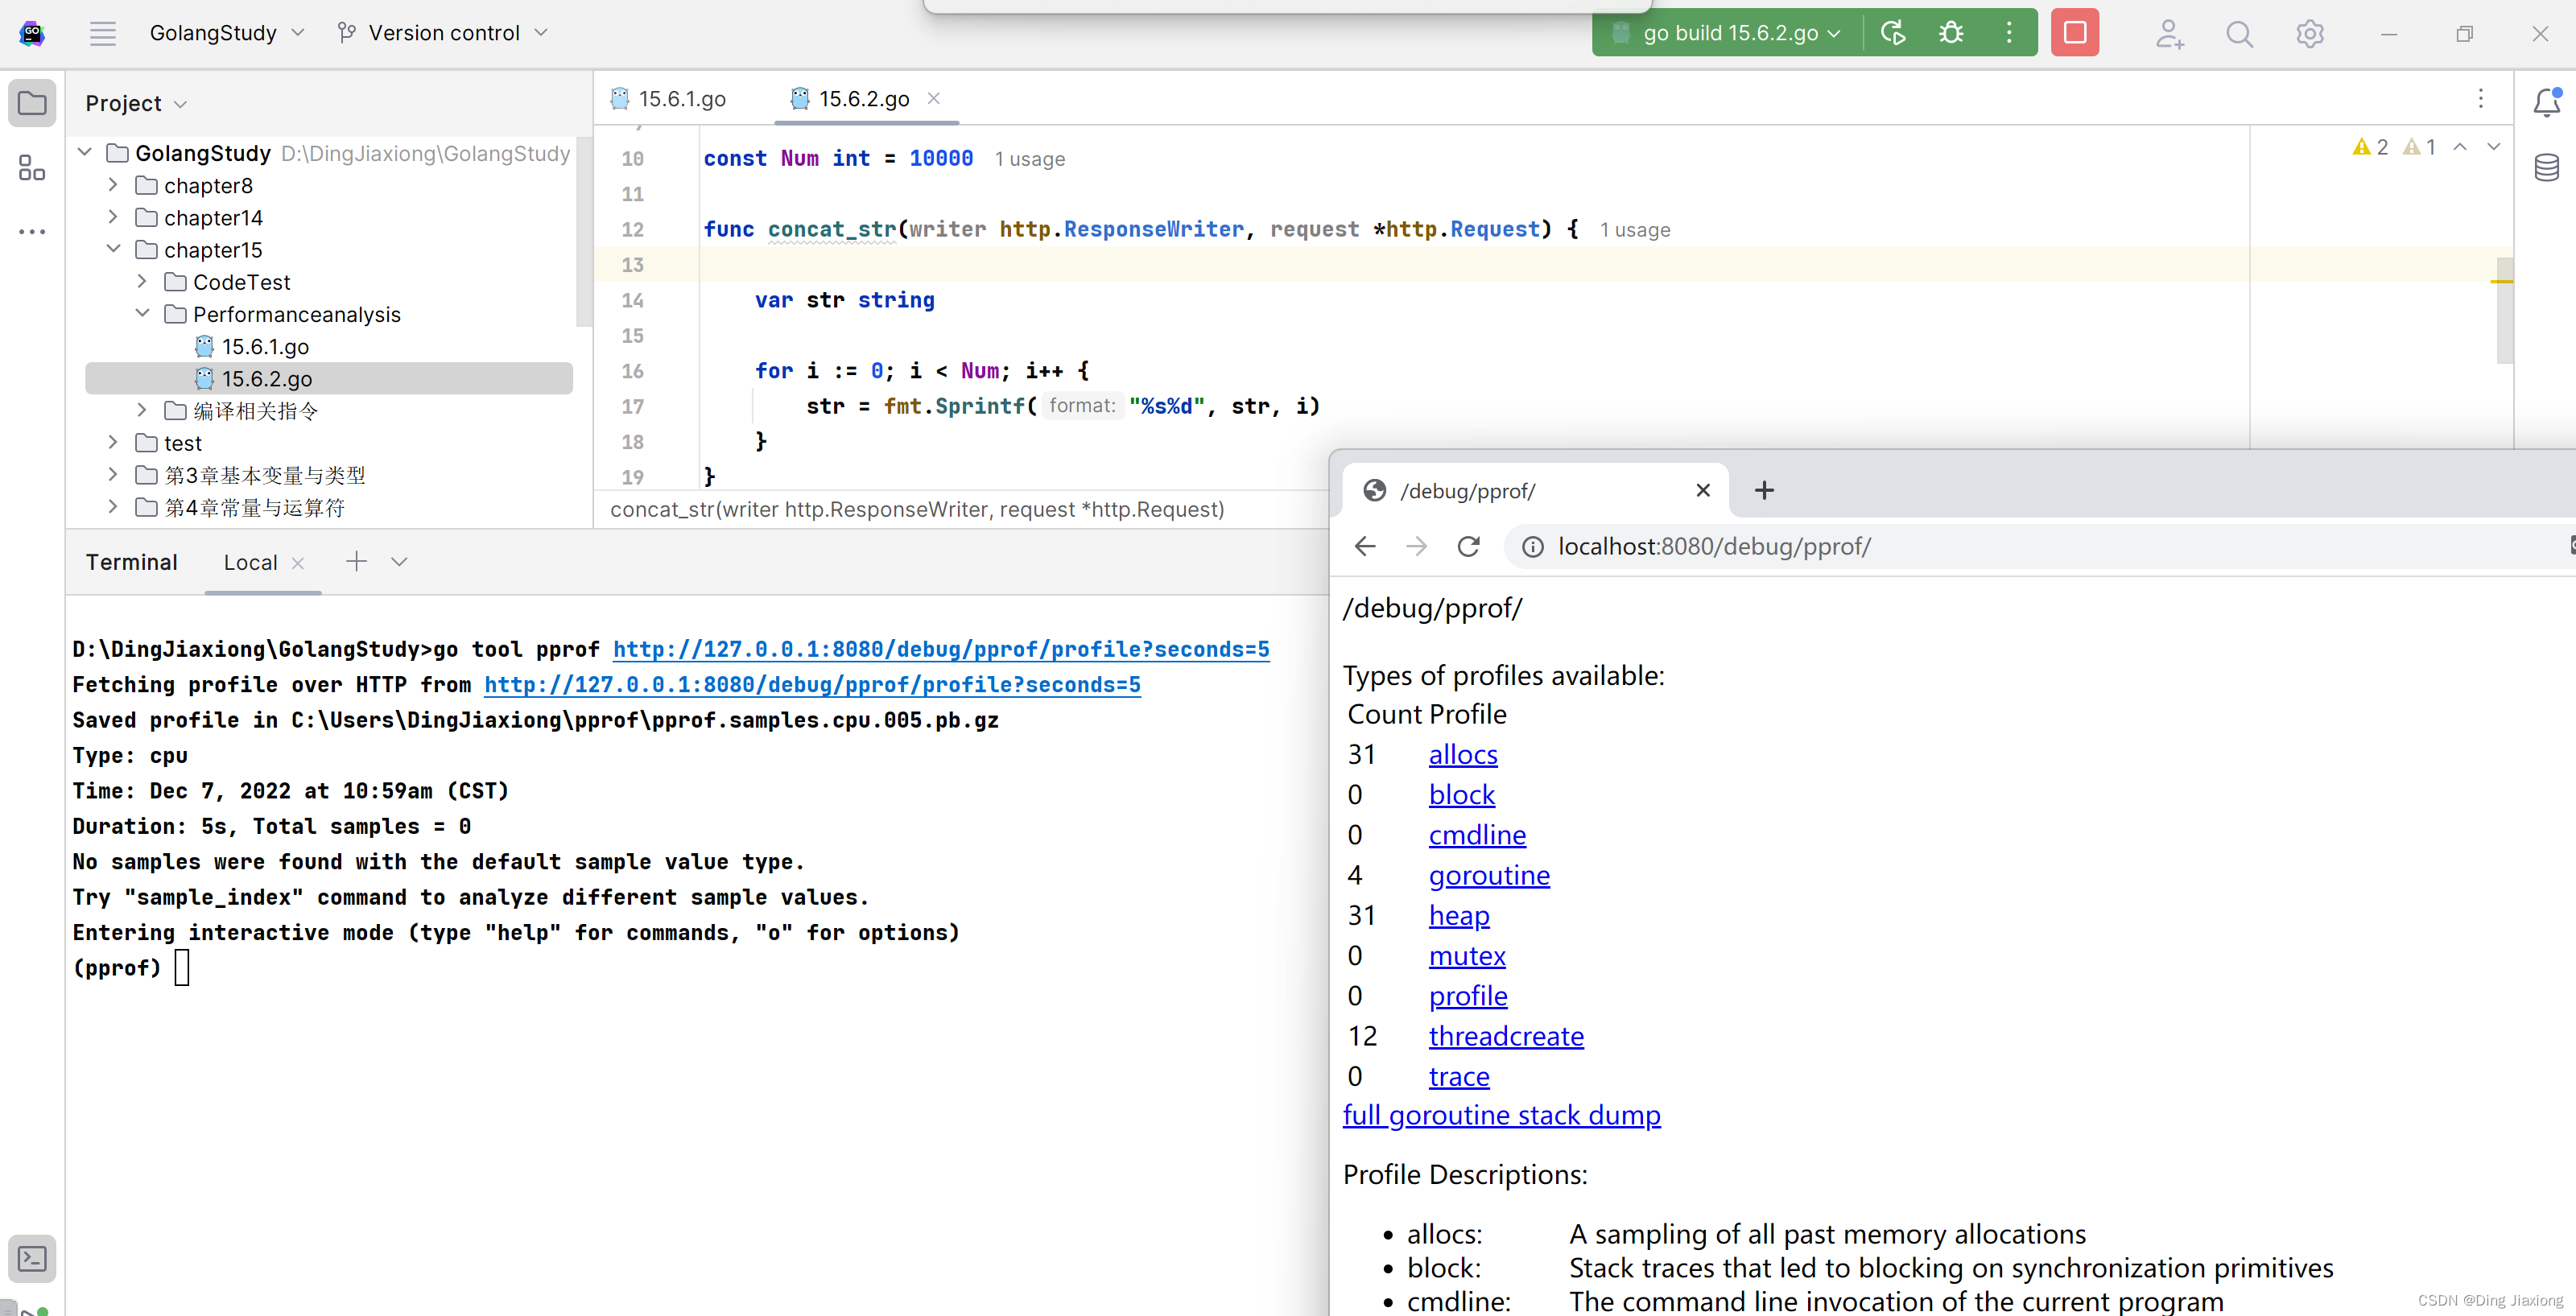2576x1316 pixels.
Task: Open the Project view mode dropdown
Action: [136, 104]
